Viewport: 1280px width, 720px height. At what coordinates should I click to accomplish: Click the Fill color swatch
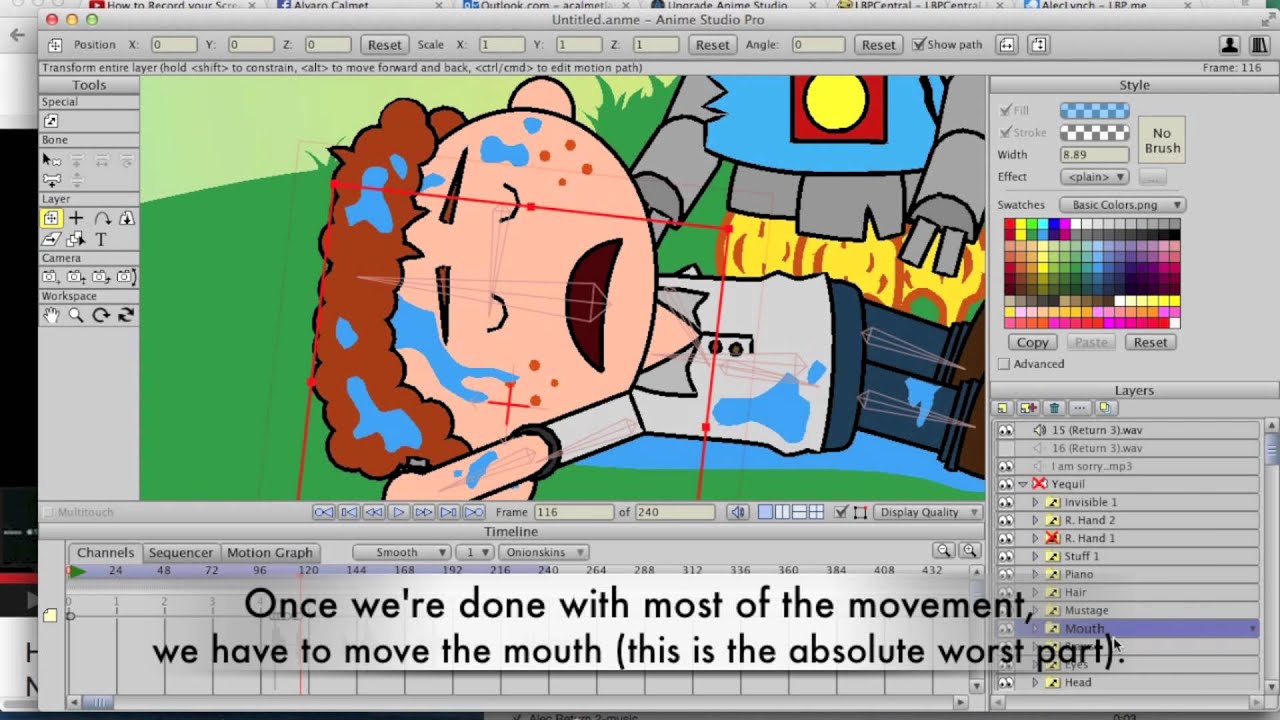1095,111
